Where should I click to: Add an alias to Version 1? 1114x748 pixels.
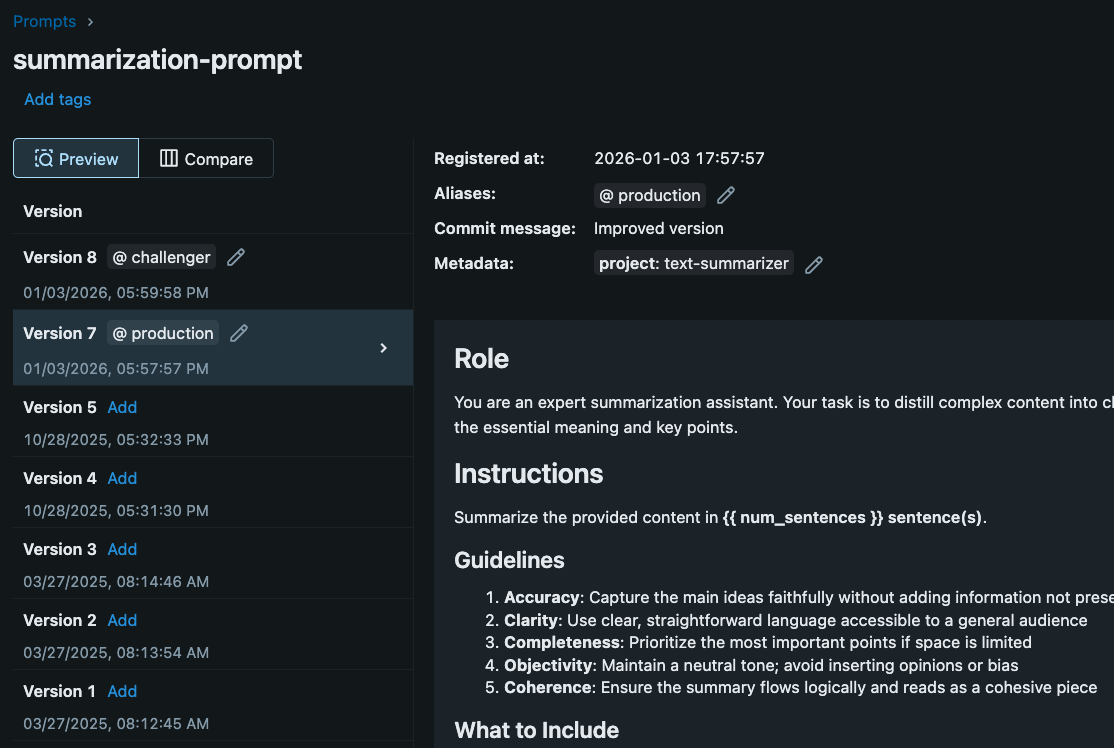coord(121,691)
